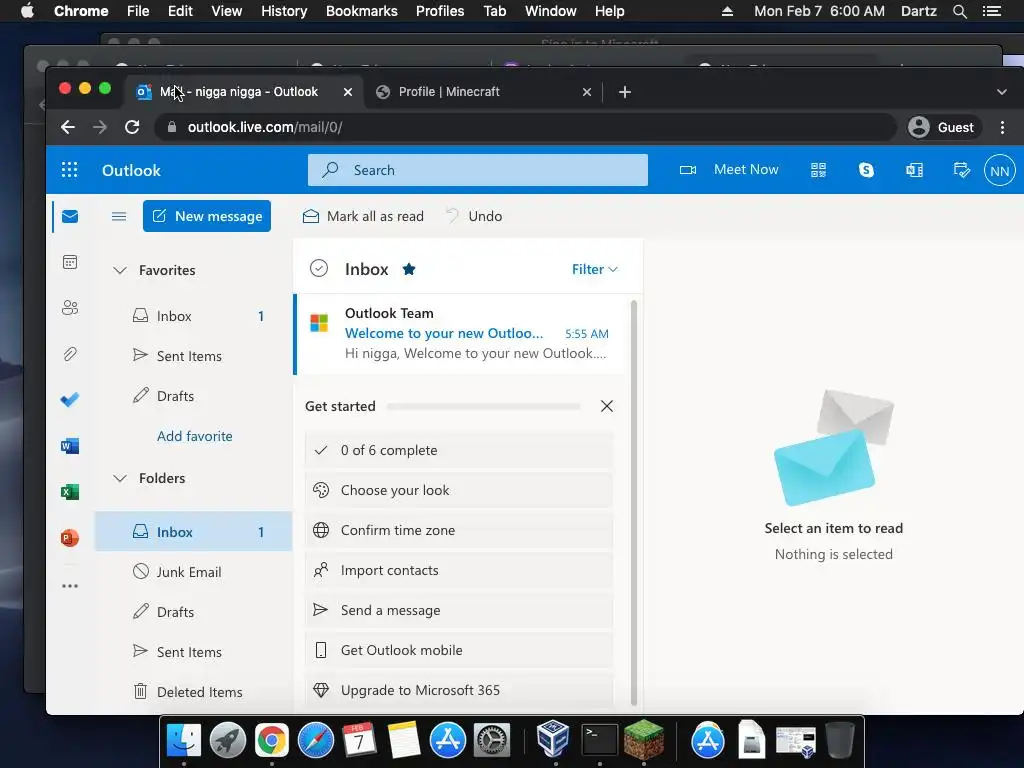Launch PowerPoint from the left rail
Viewport: 1024px width, 768px height.
70,537
